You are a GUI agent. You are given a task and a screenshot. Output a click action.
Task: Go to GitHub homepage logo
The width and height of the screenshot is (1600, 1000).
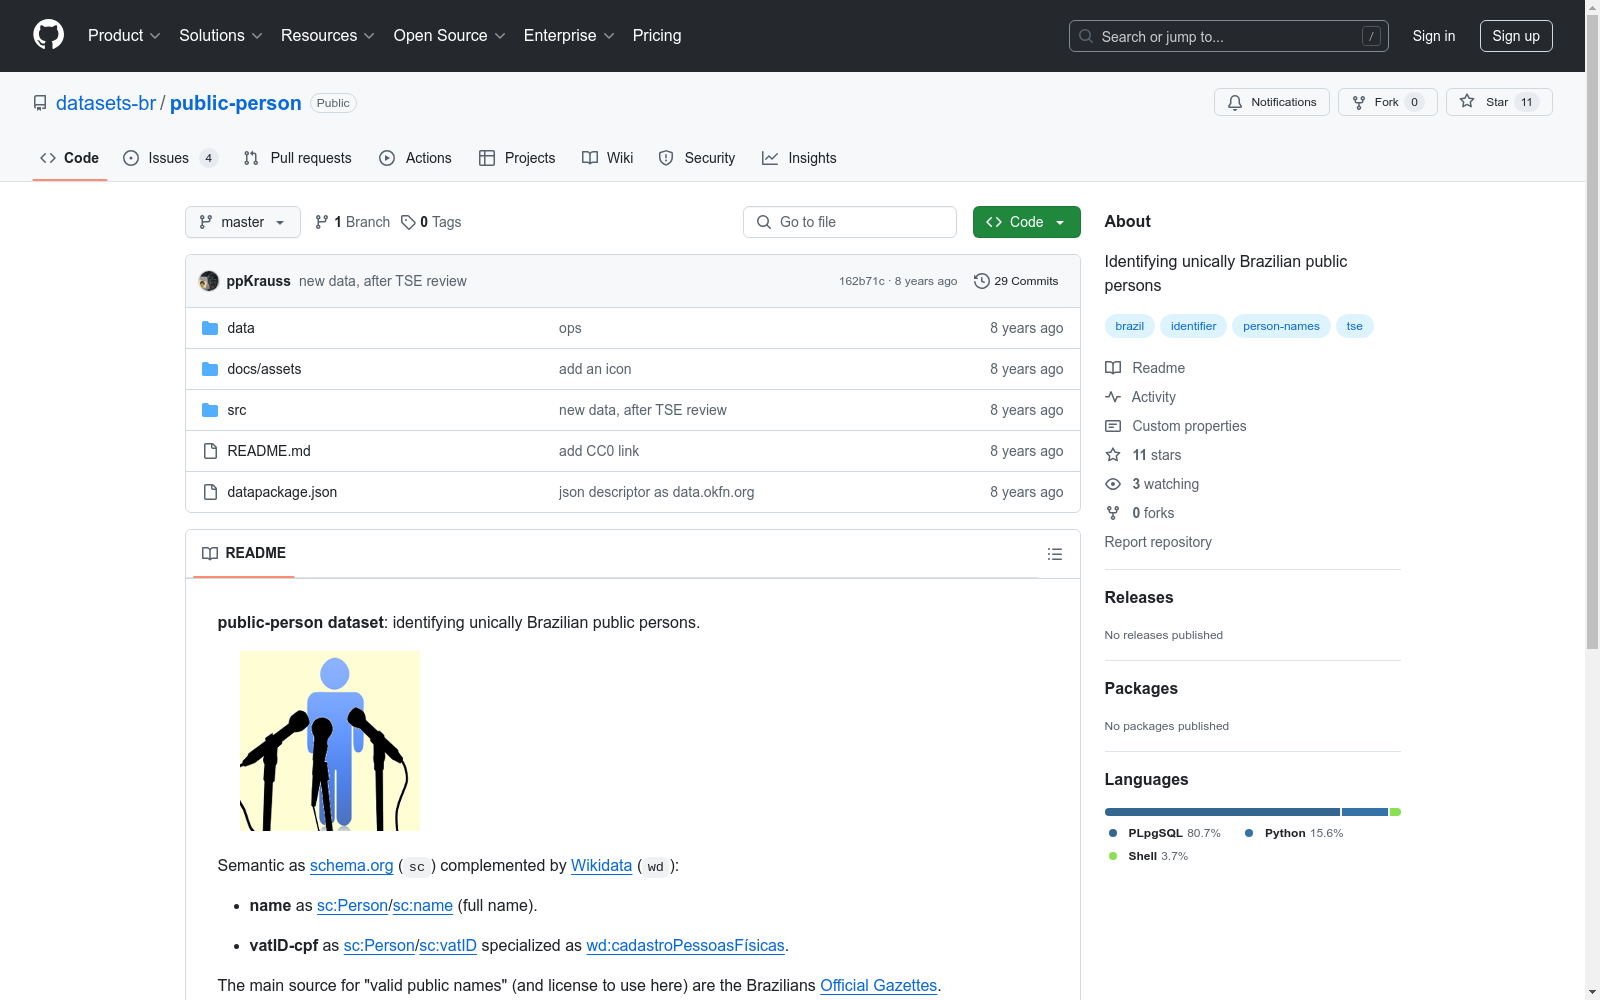coord(48,35)
